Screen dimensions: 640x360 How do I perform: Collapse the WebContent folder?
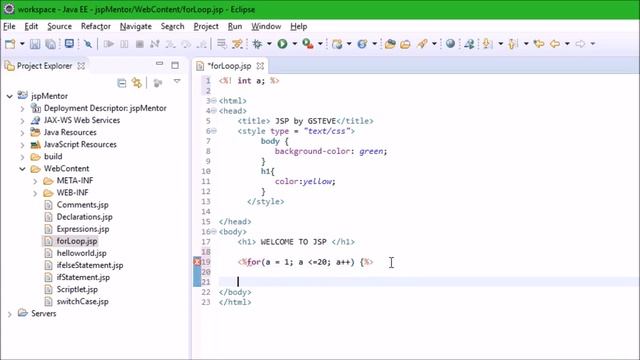(x=22, y=169)
